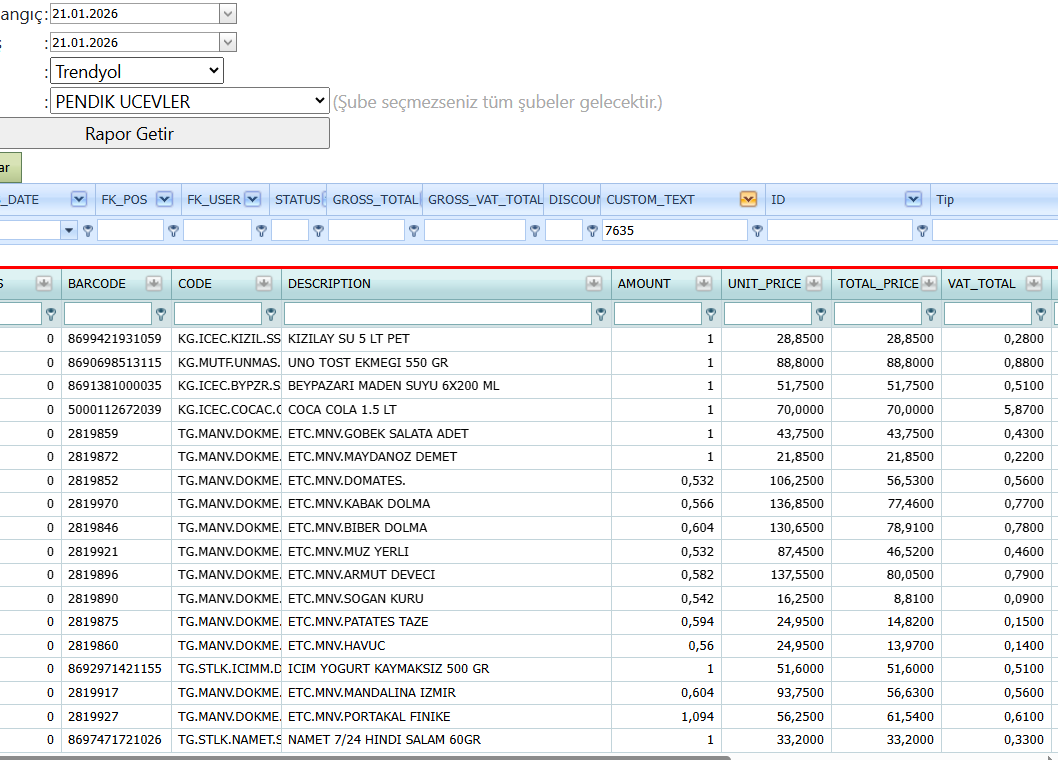Click ETC.MNV.KABAK DOLMA description cell
The image size is (1058, 760).
[x=447, y=504]
